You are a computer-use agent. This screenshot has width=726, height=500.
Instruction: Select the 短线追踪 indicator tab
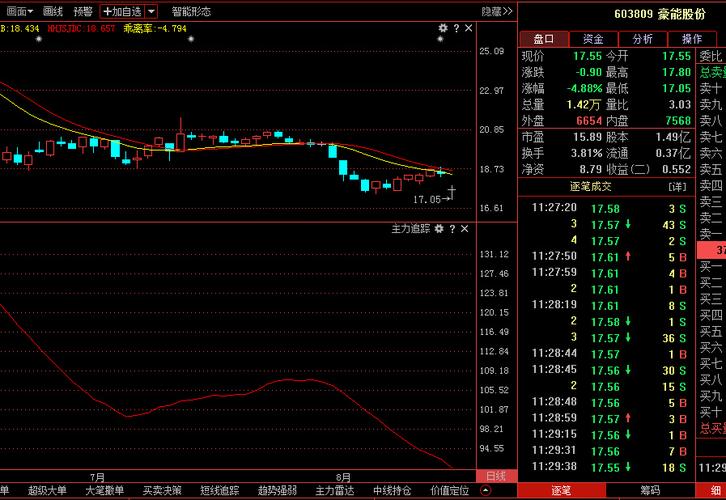pos(219,491)
